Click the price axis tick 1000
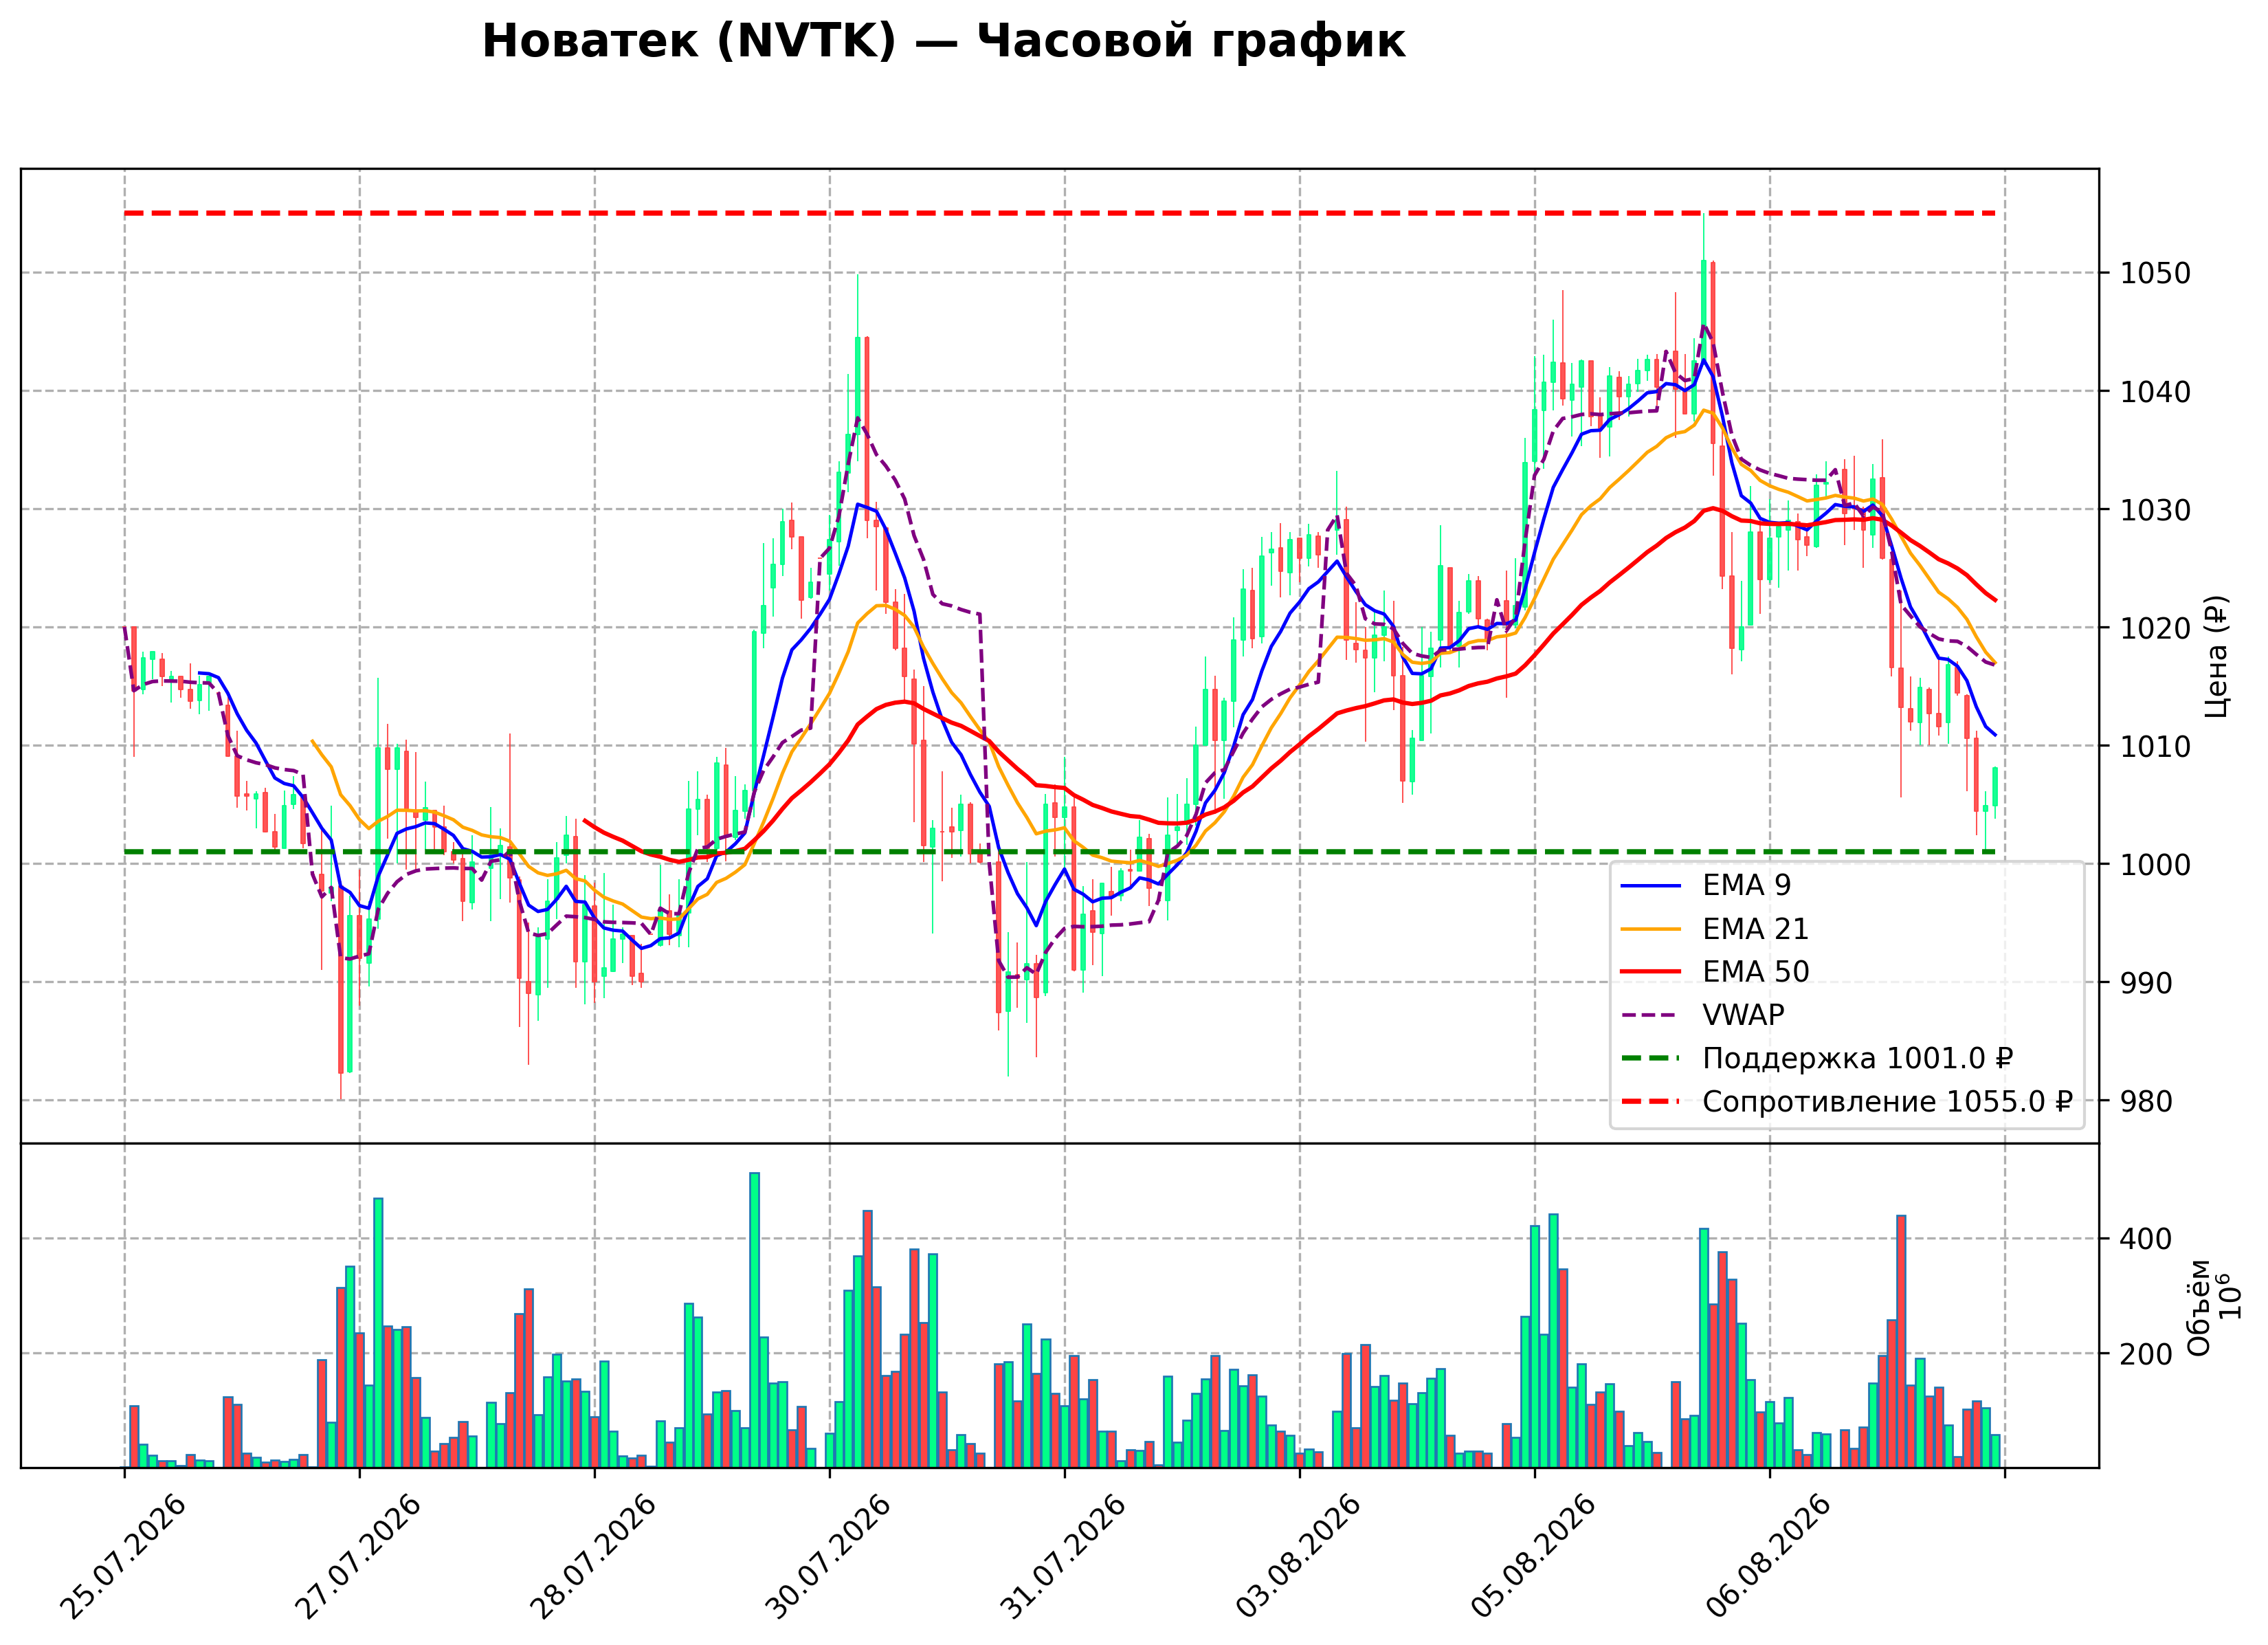 pos(2155,865)
